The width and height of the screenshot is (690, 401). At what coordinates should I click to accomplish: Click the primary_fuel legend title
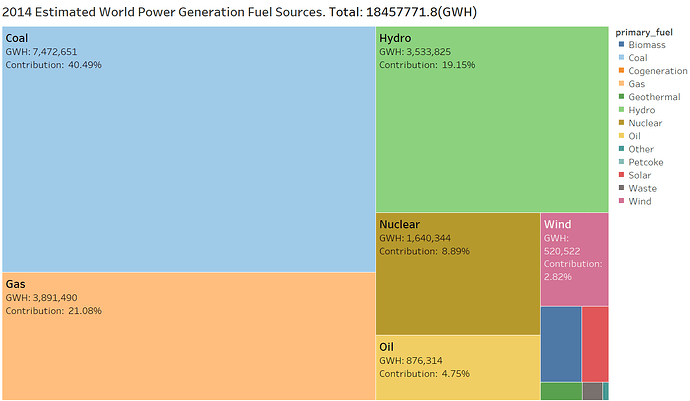(644, 33)
